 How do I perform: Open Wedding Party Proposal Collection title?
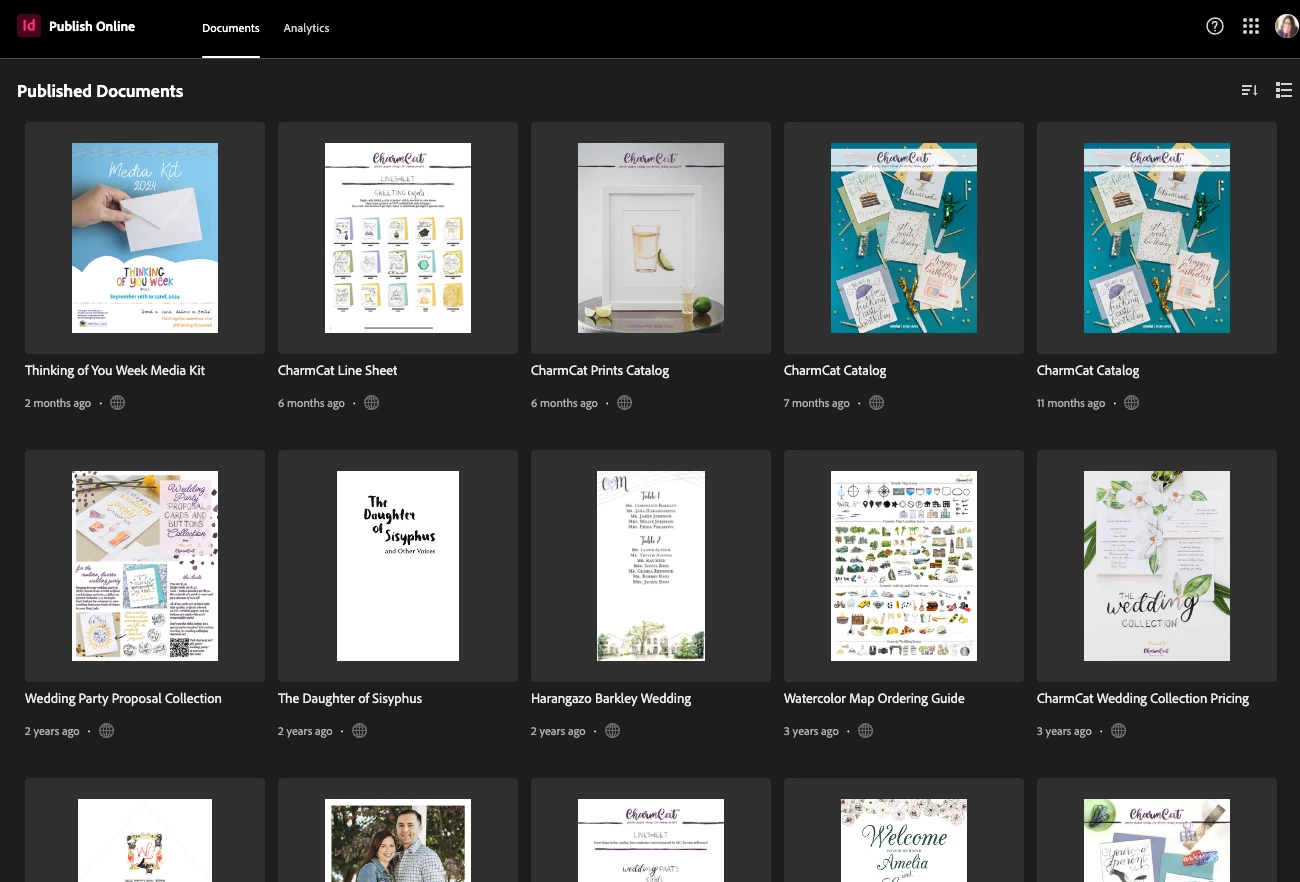(x=123, y=698)
